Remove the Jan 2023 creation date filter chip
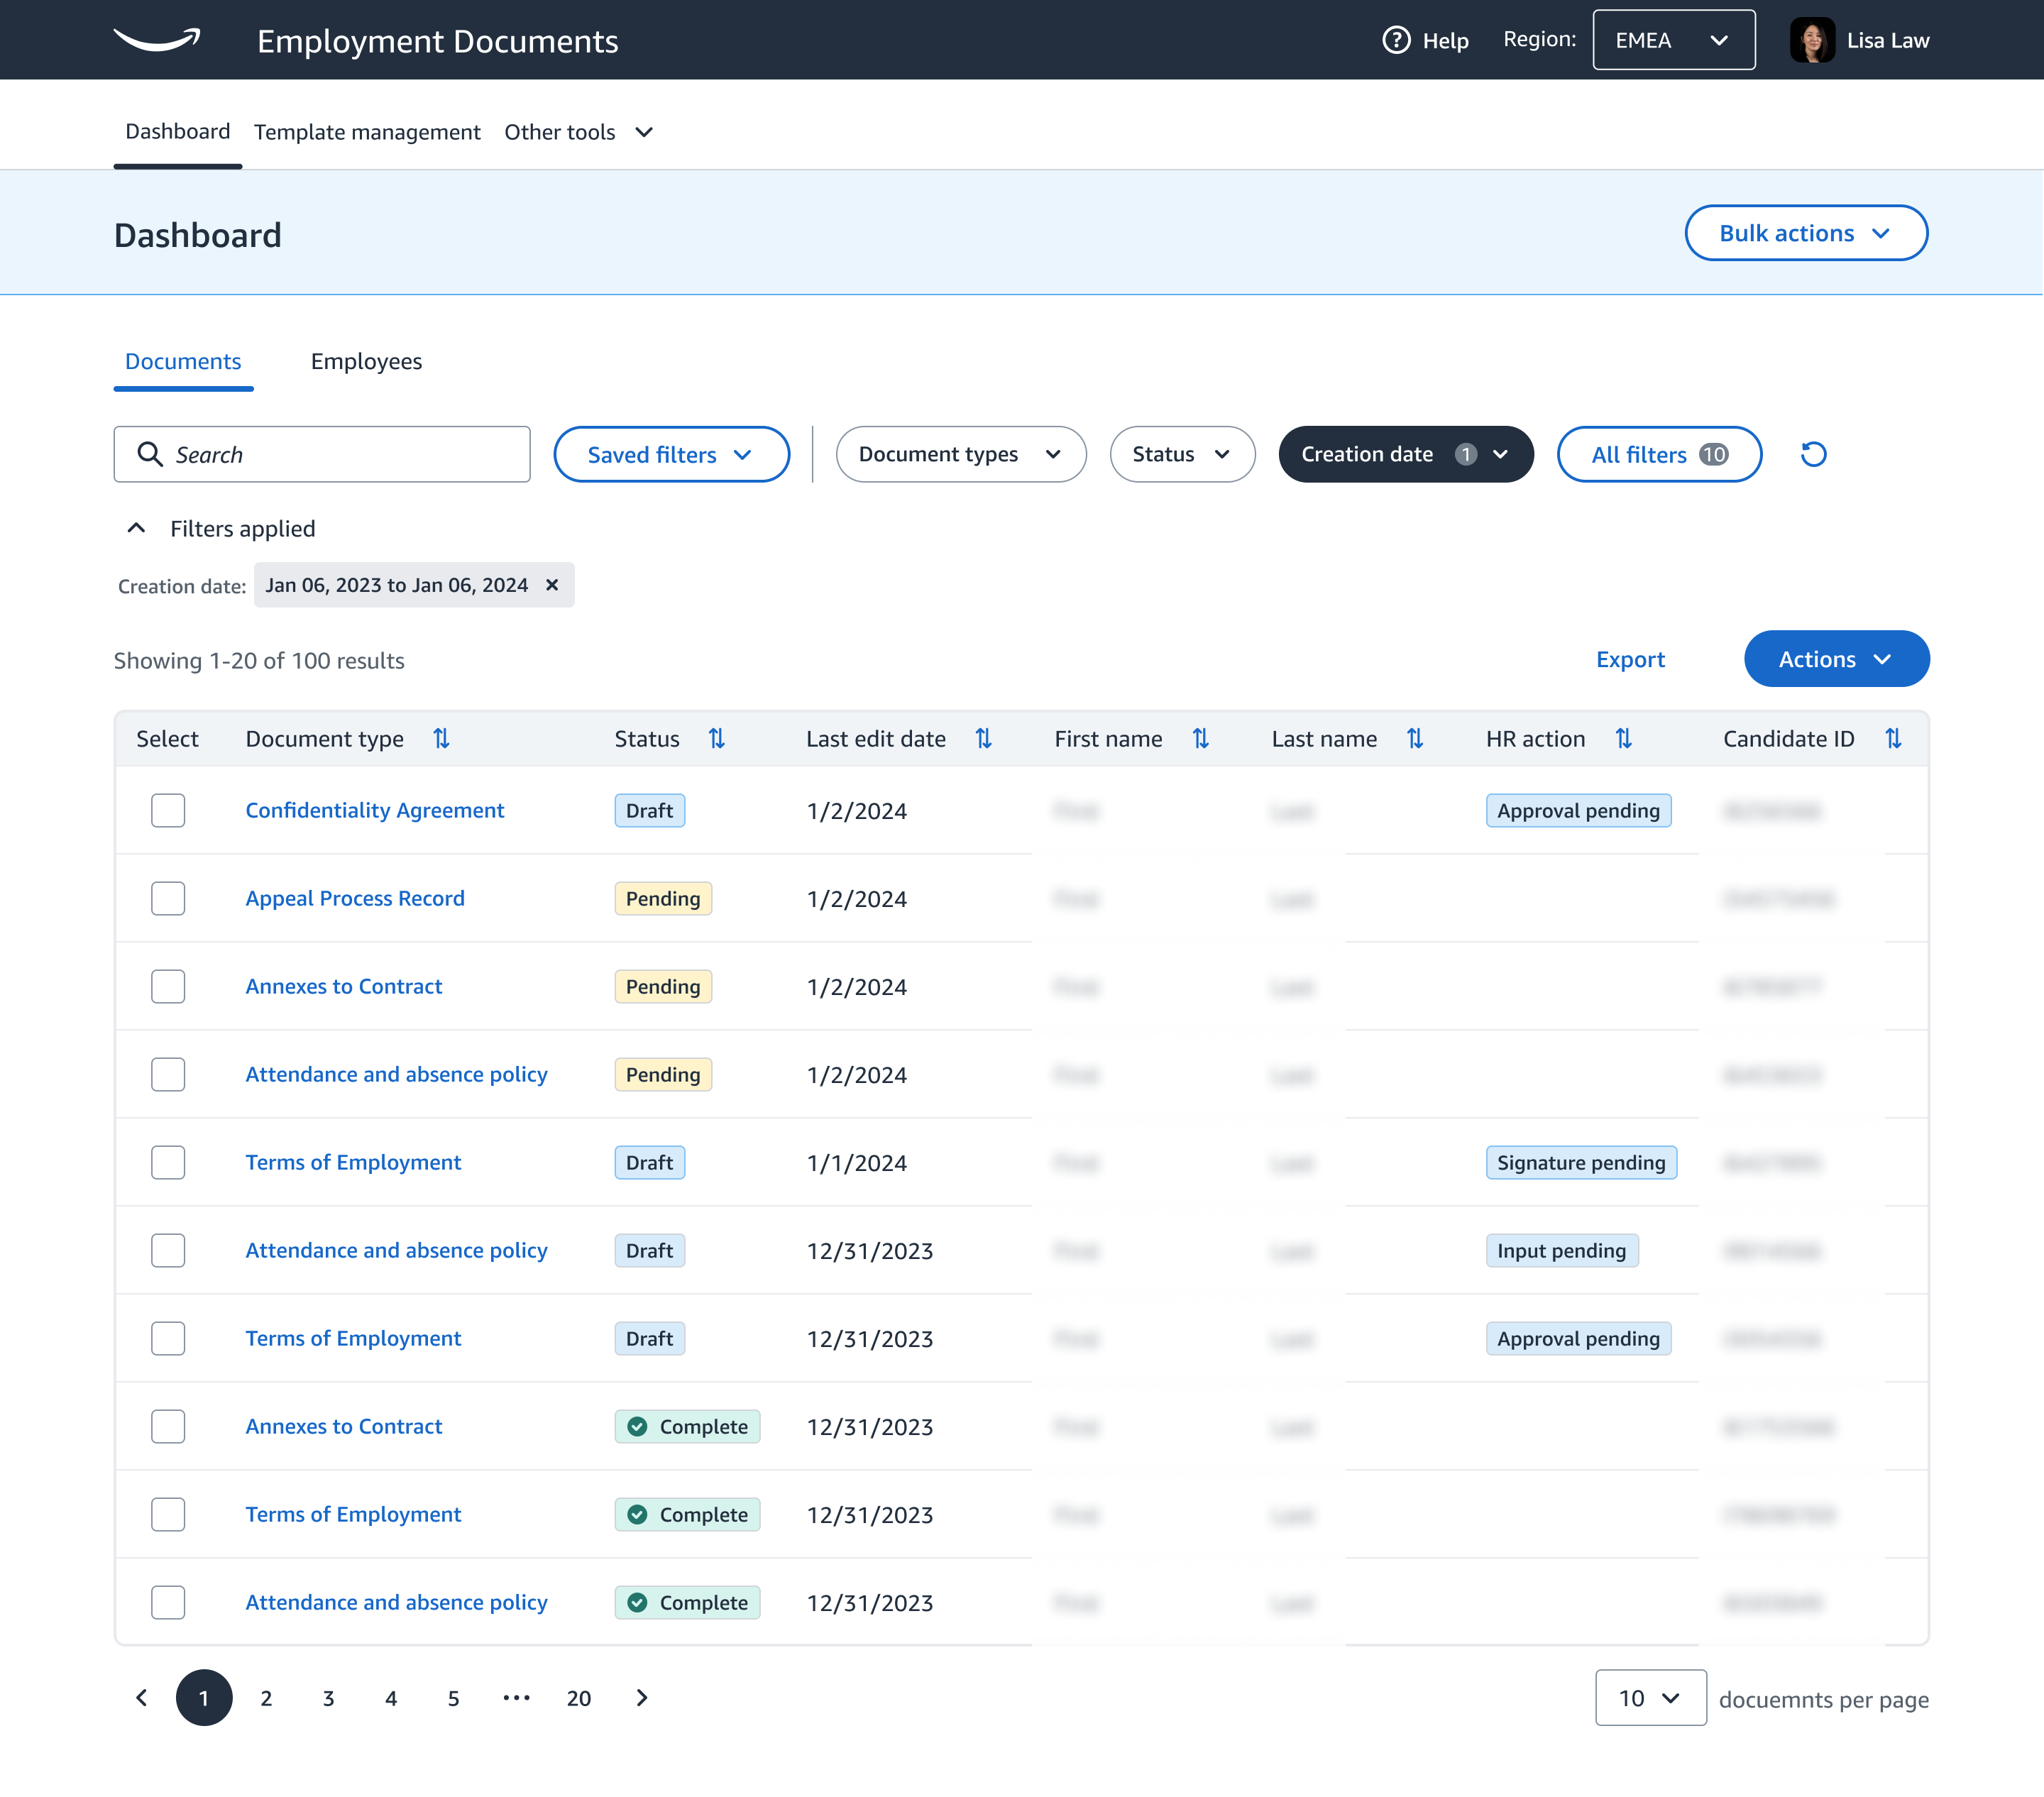Image resolution: width=2044 pixels, height=1797 pixels. (552, 585)
